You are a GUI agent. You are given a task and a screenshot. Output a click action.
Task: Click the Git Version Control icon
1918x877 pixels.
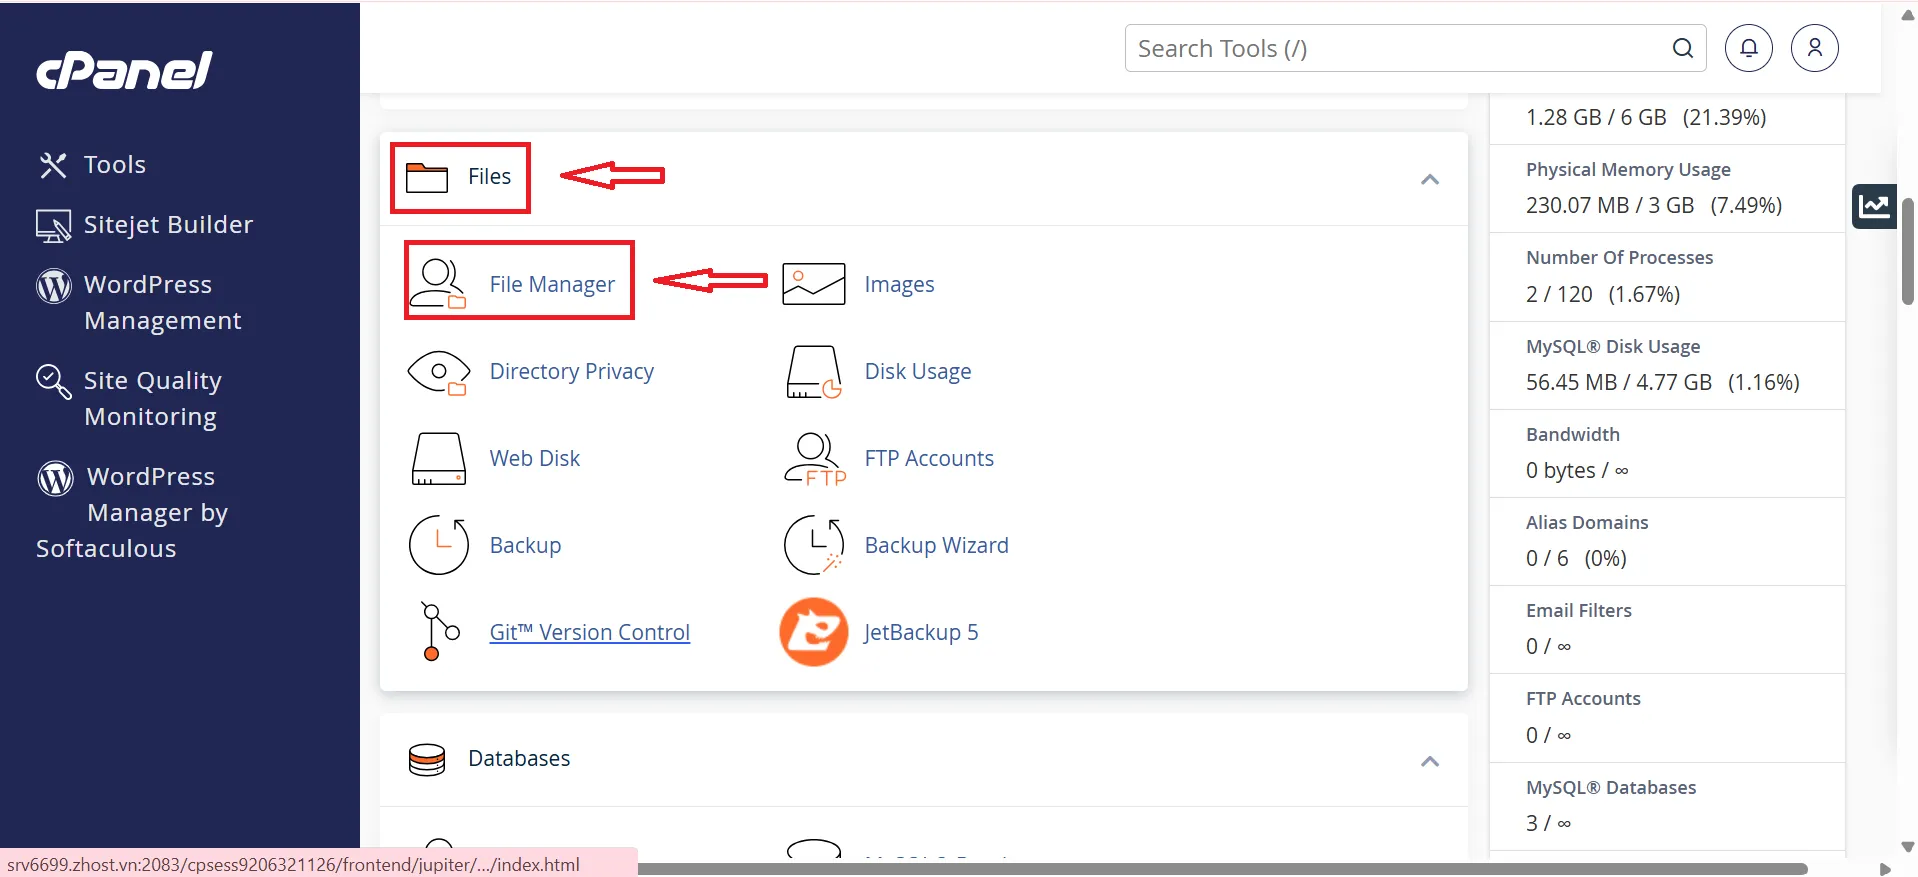point(438,632)
